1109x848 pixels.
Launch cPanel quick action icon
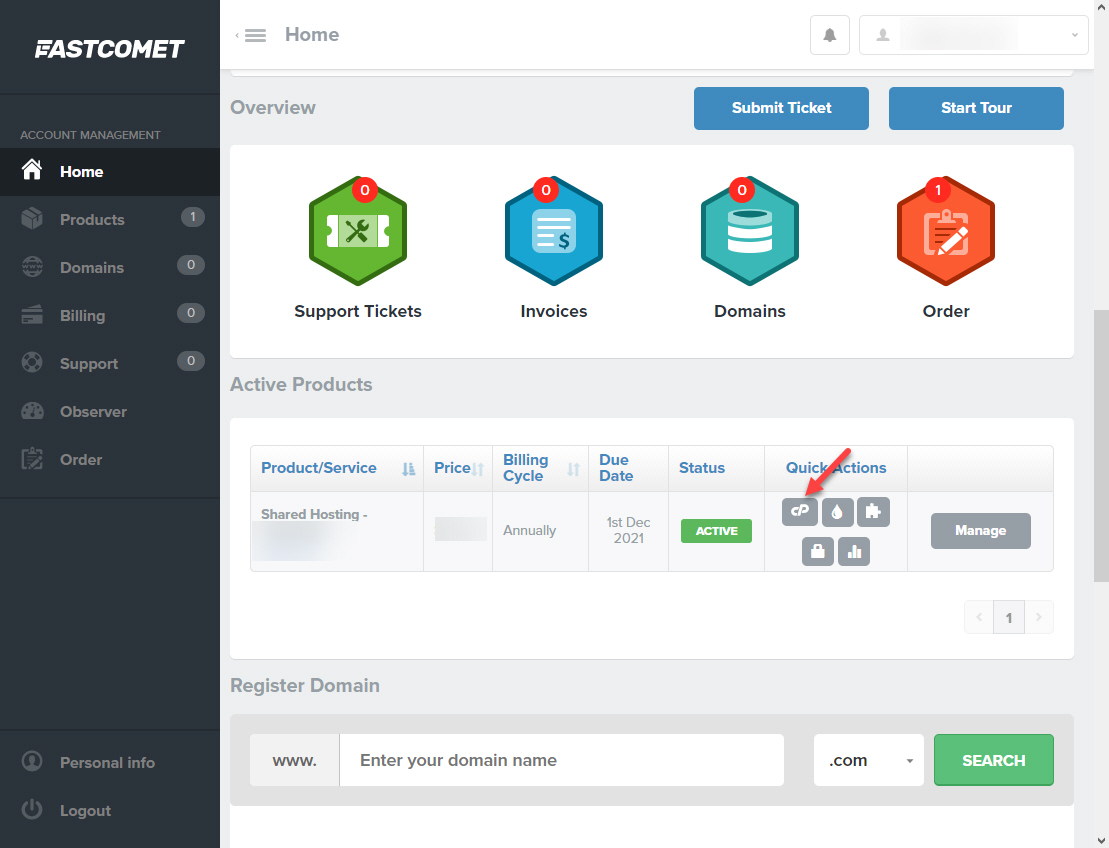click(800, 511)
